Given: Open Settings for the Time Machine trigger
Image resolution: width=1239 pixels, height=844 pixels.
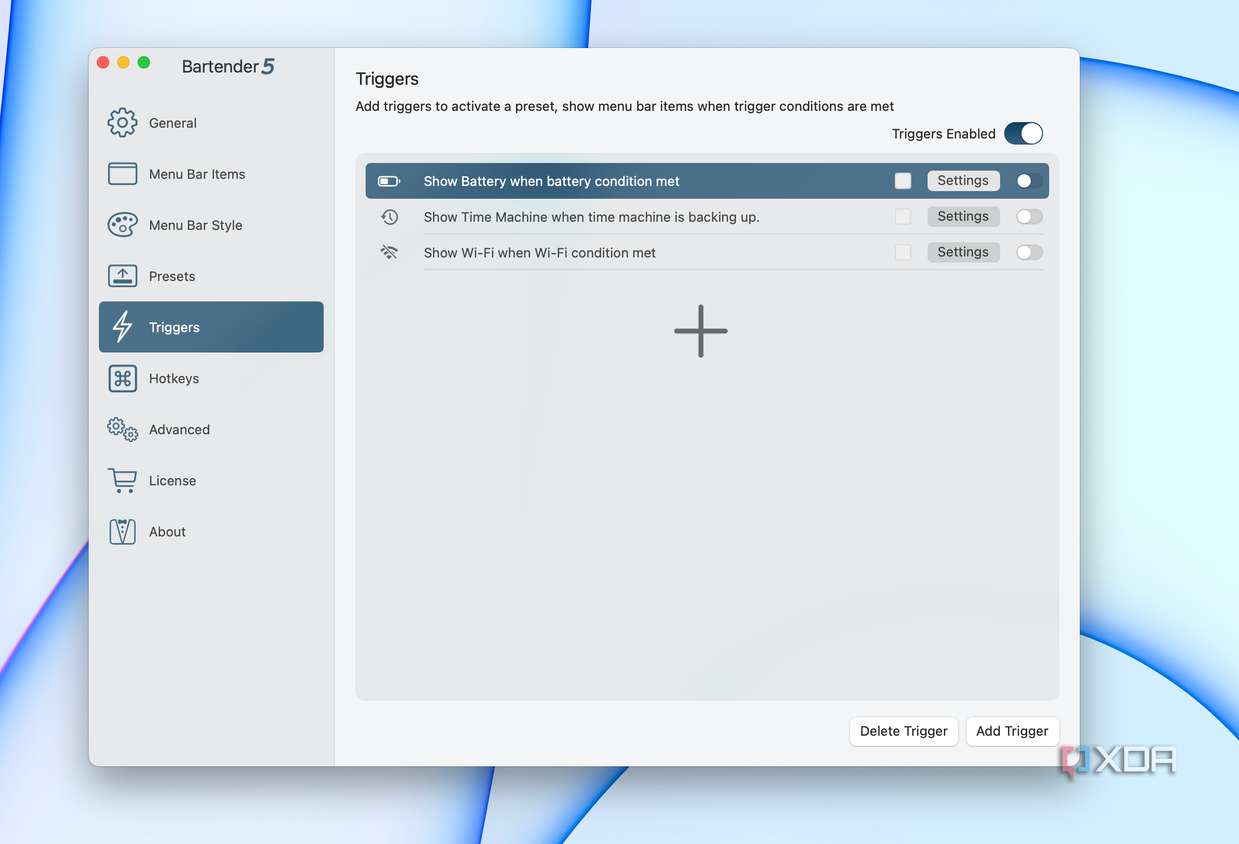Looking at the screenshot, I should (963, 217).
